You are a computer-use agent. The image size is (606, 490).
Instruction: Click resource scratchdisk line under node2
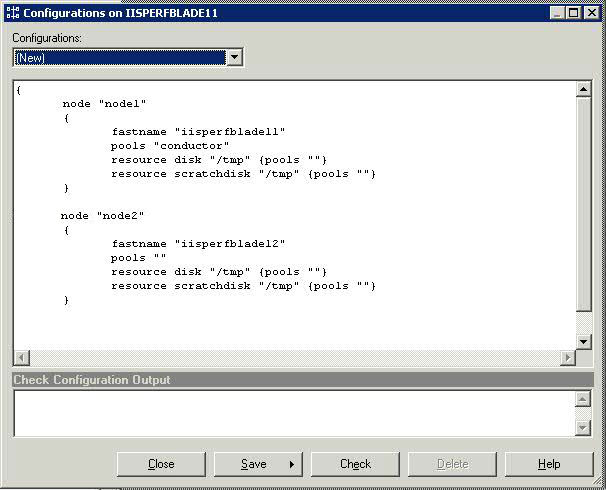coord(243,286)
